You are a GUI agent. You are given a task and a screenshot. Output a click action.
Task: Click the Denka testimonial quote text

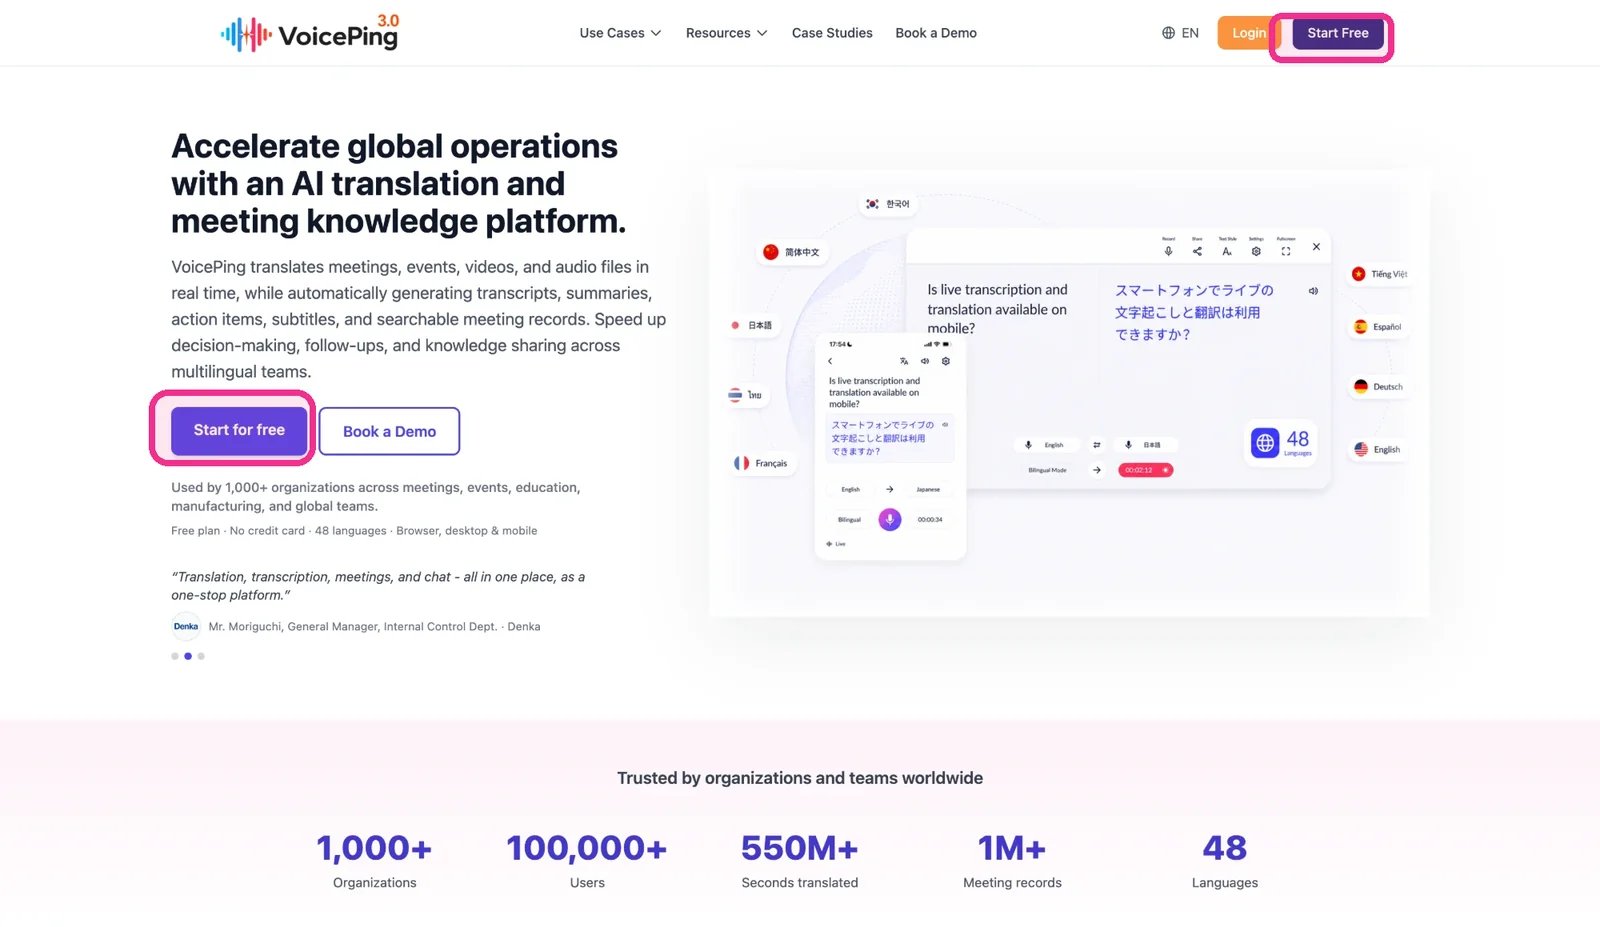(x=378, y=586)
